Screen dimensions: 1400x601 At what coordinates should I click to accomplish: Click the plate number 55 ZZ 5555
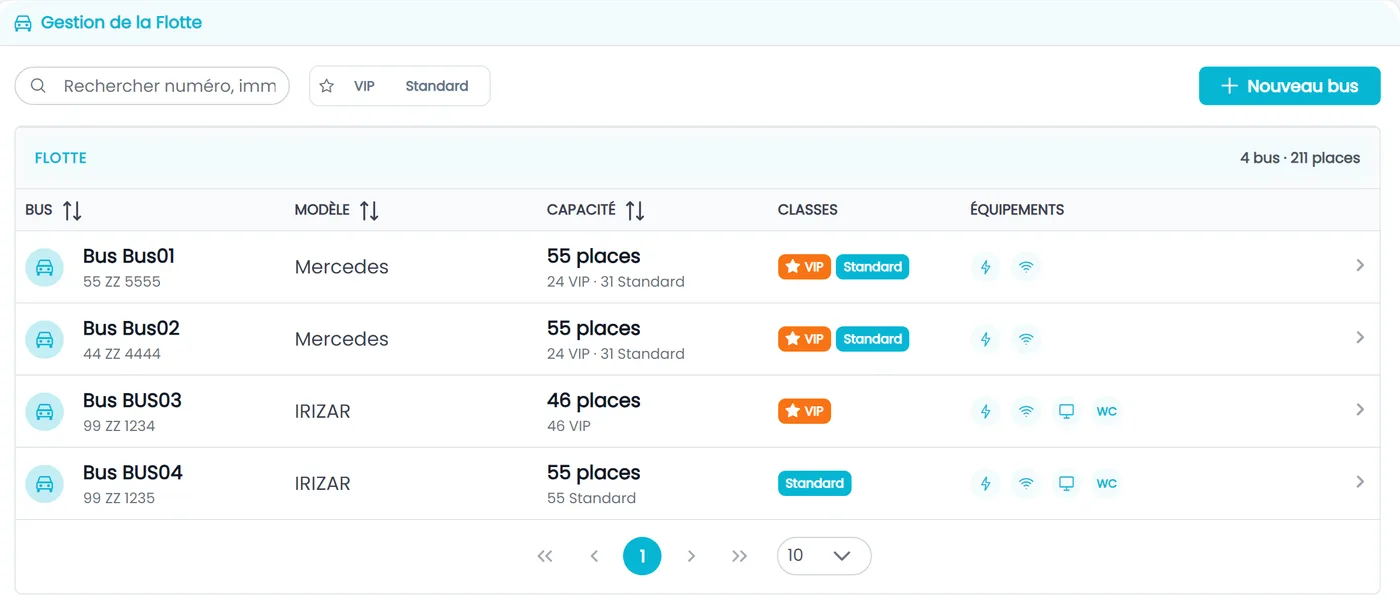[122, 282]
